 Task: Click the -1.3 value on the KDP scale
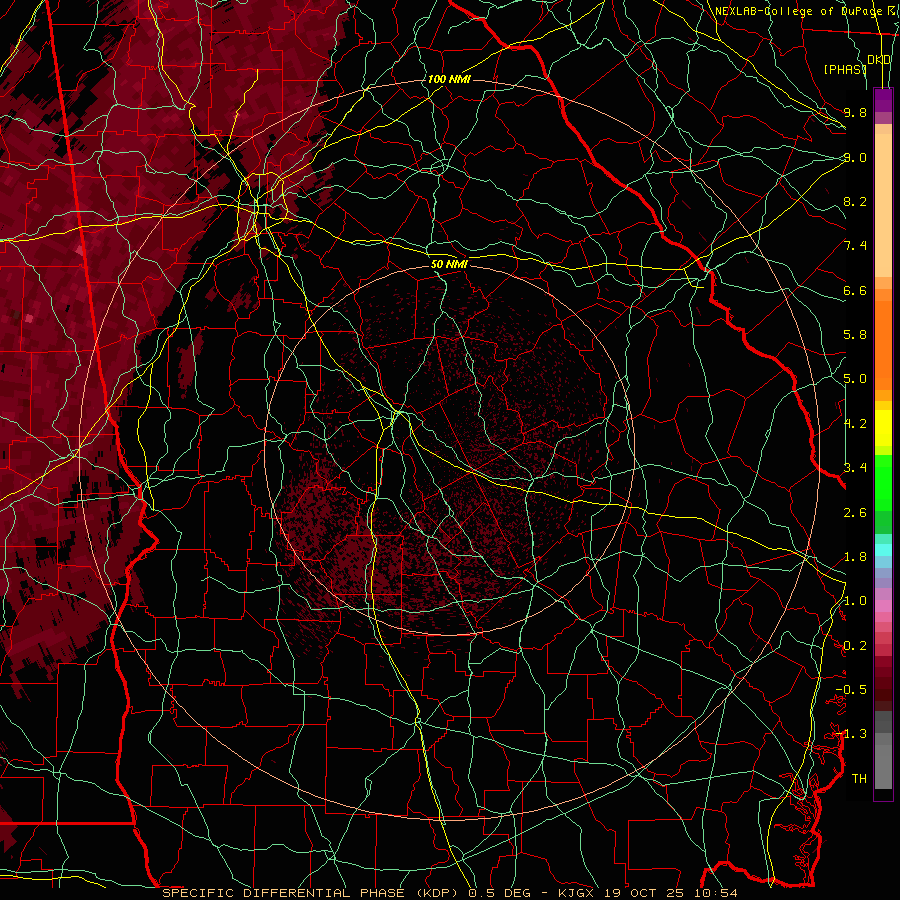(851, 734)
